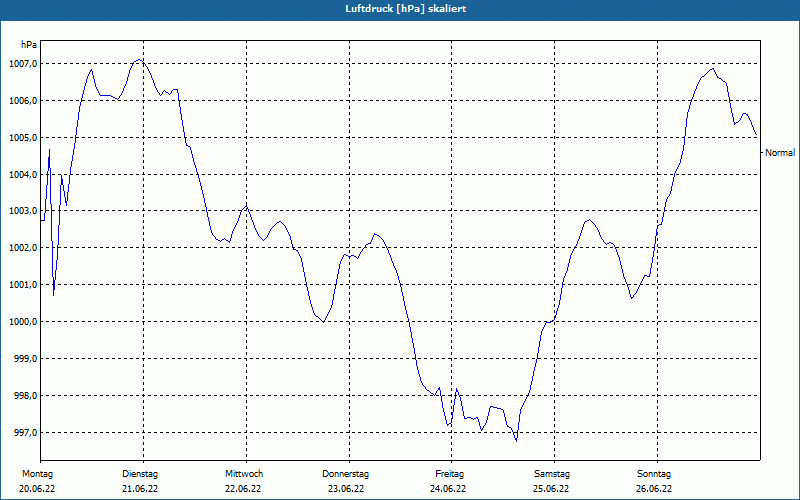
Task: Select the date 20.06.22
Action: [x=37, y=489]
